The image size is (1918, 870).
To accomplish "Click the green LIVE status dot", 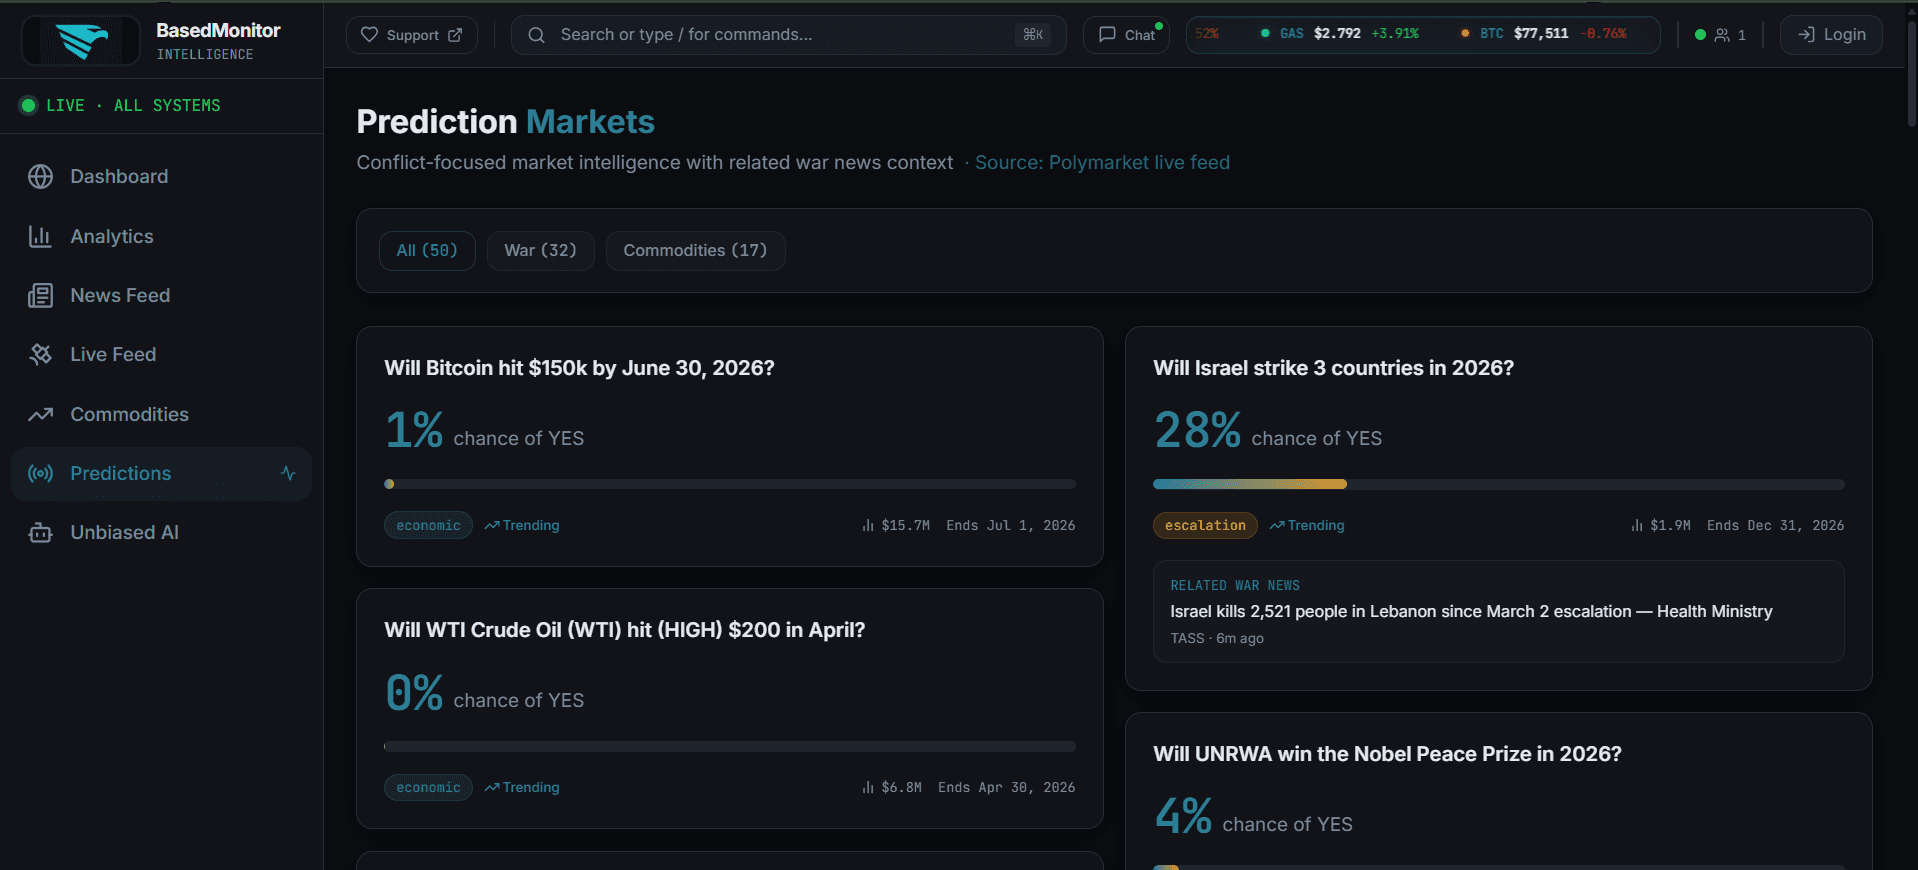I will click(29, 106).
